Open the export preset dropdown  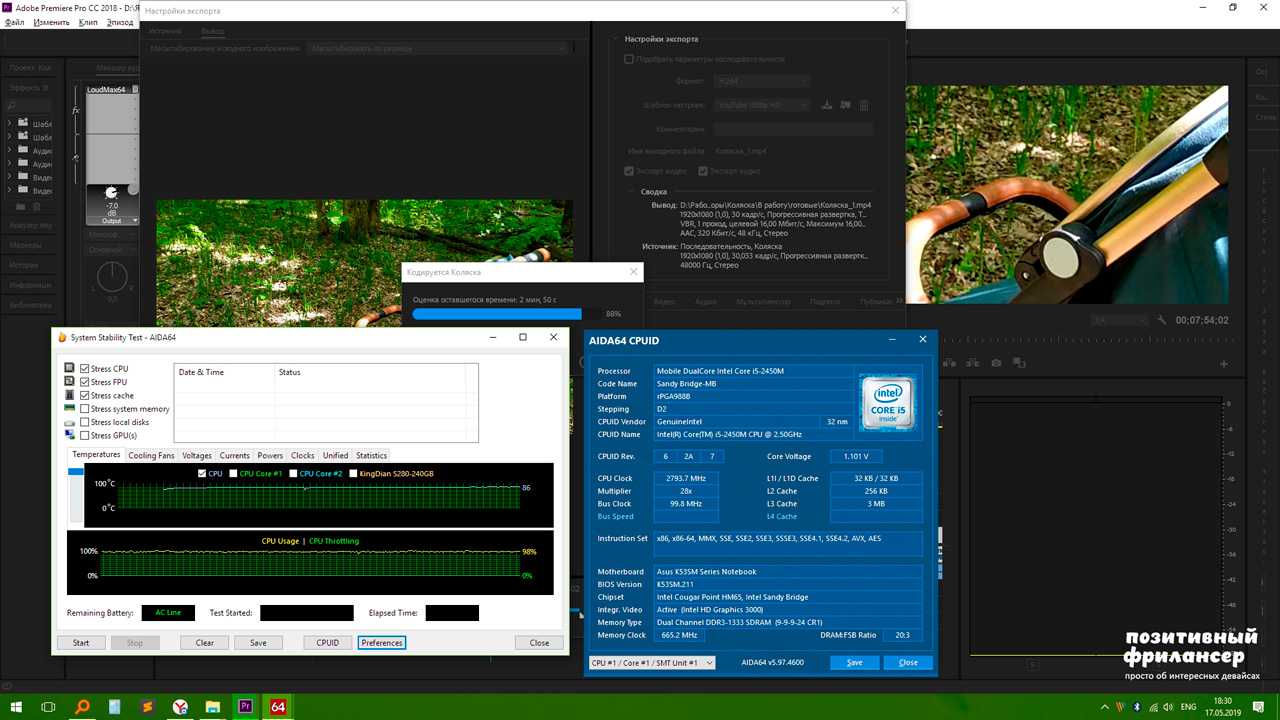pyautogui.click(x=762, y=105)
